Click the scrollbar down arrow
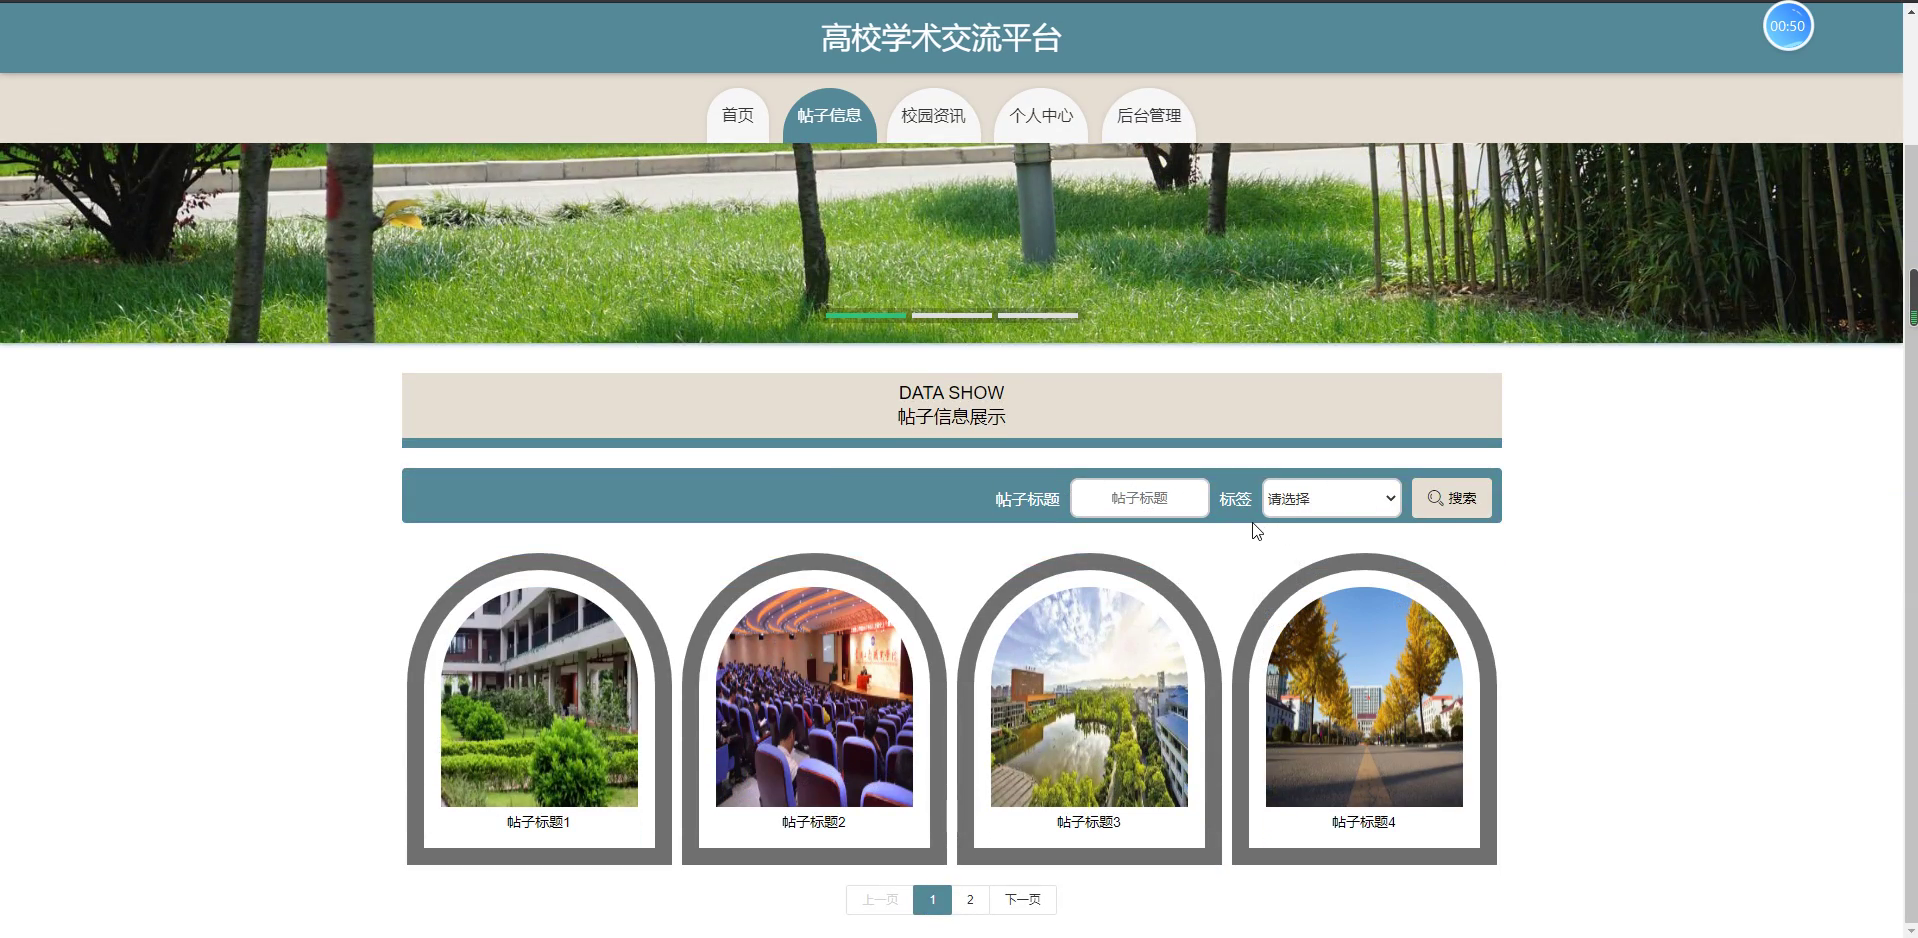Screen dimensions: 1918x938 point(1913,931)
